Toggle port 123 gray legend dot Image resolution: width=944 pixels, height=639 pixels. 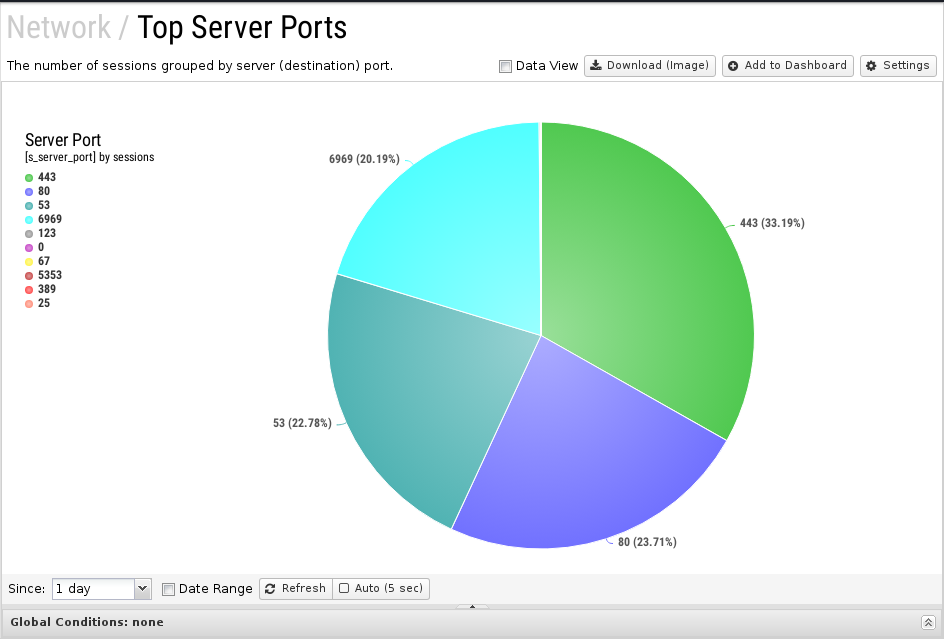point(29,234)
